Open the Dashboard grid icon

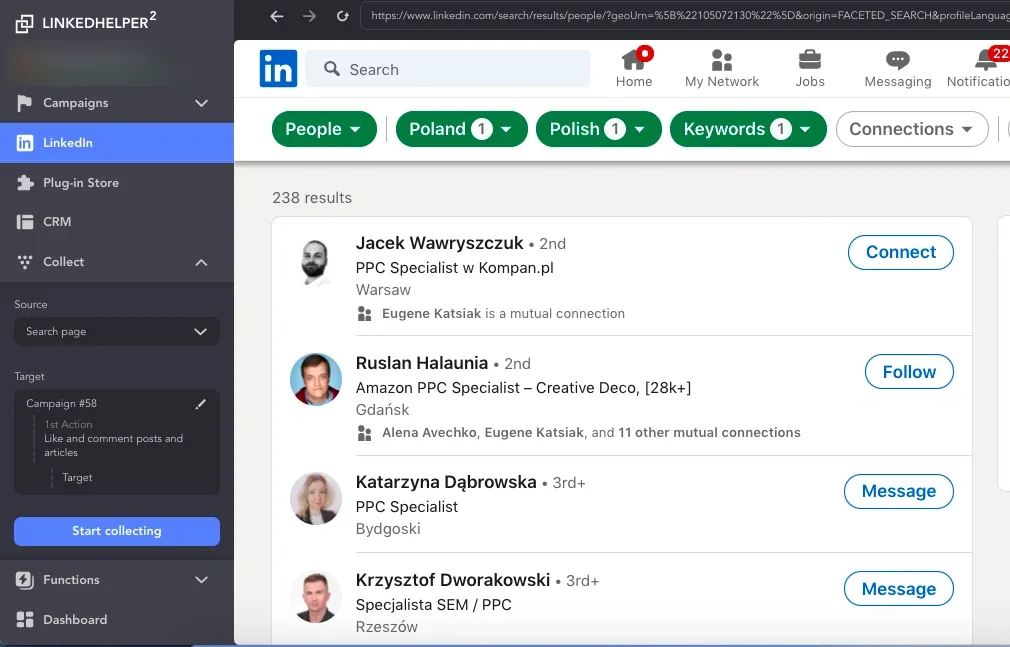24,620
